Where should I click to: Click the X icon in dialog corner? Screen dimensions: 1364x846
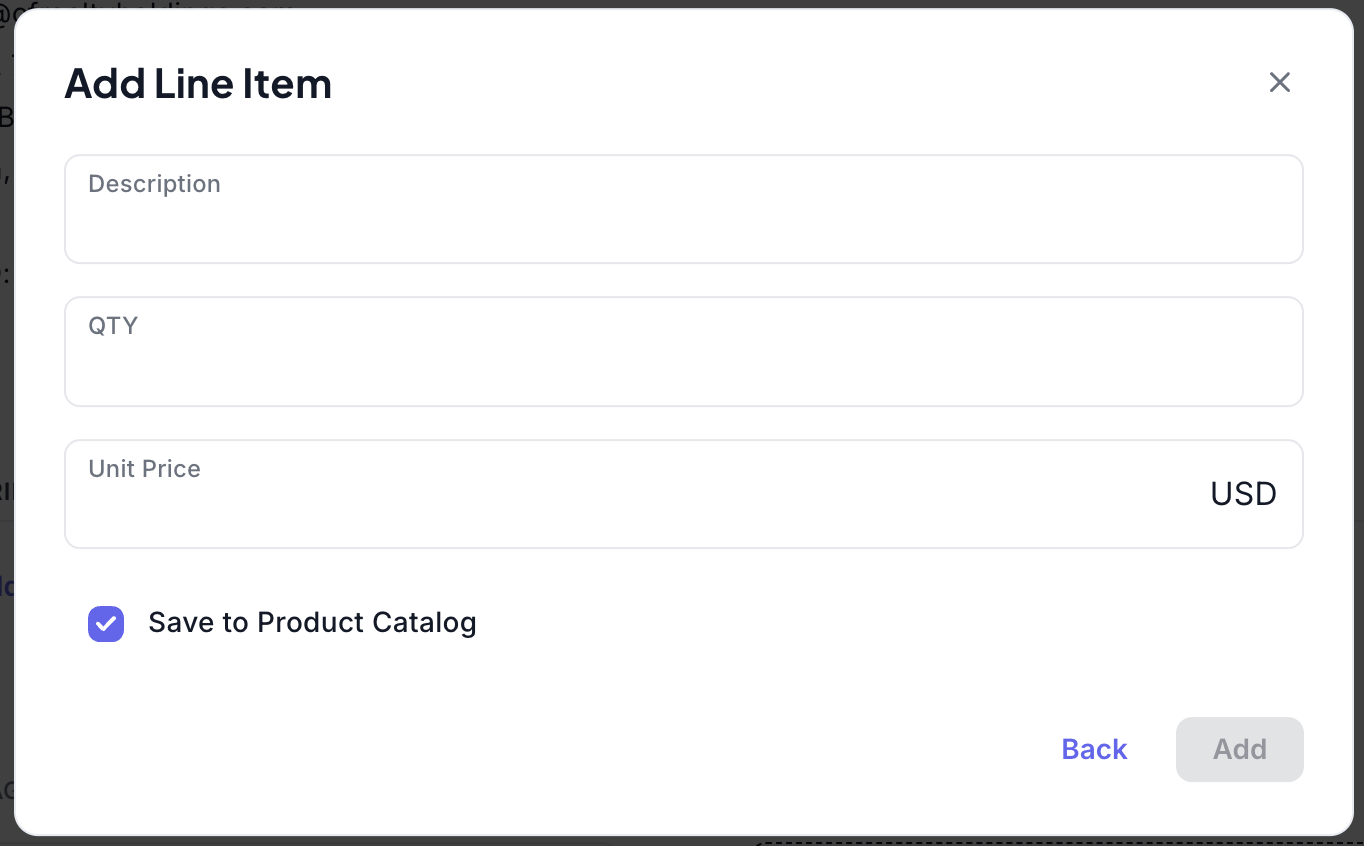pos(1279,83)
